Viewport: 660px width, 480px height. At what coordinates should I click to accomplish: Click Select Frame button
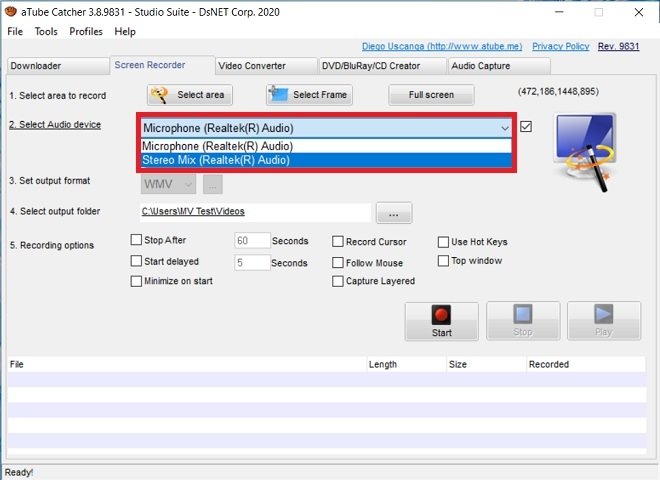[x=309, y=95]
